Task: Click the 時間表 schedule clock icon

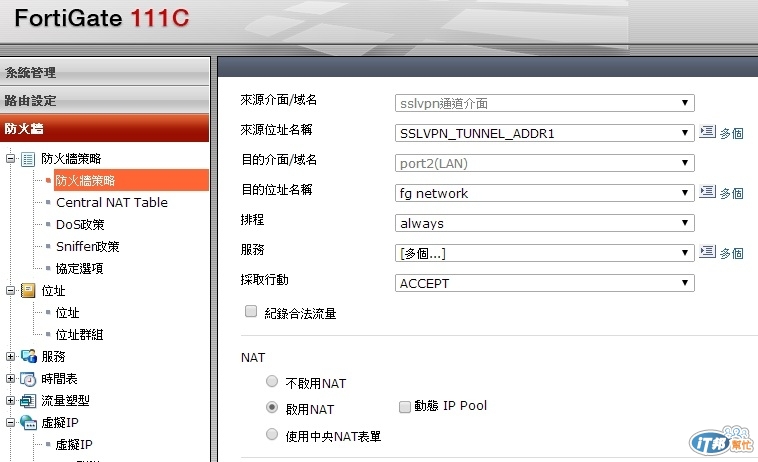Action: point(28,379)
